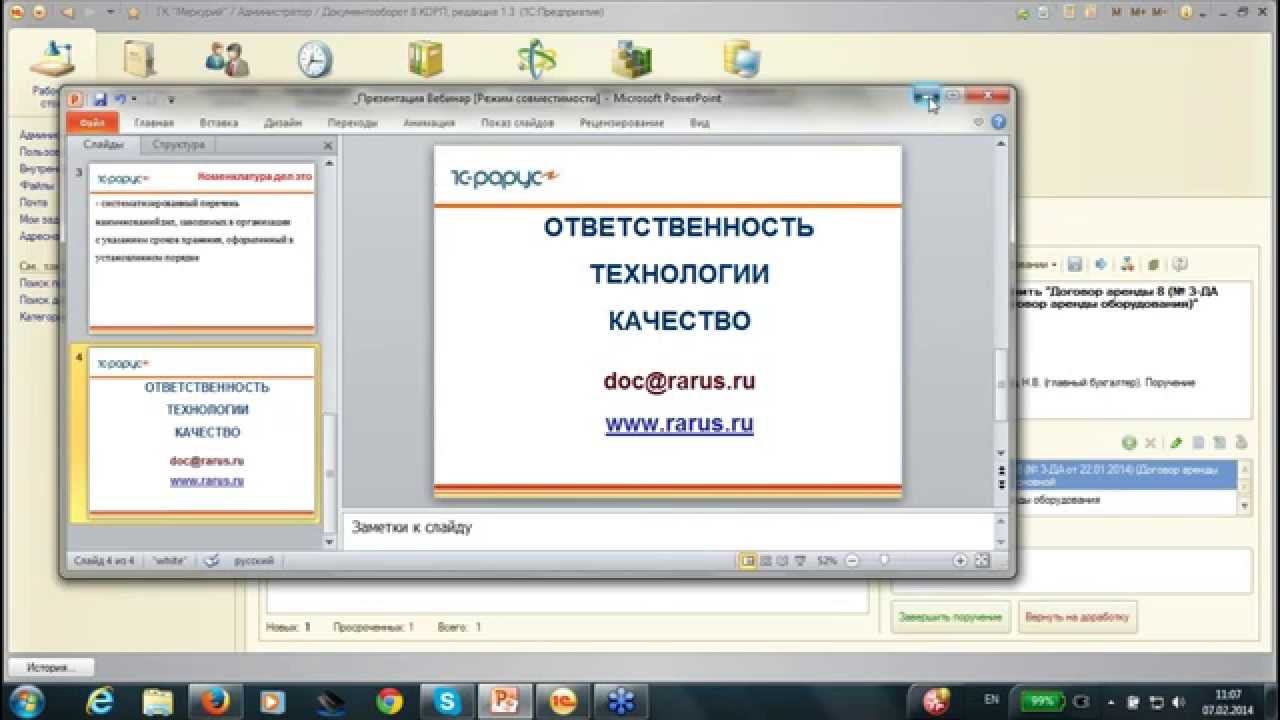Click the slide area vertical scrollbar thumb
The height and width of the screenshot is (720, 1280).
1001,385
